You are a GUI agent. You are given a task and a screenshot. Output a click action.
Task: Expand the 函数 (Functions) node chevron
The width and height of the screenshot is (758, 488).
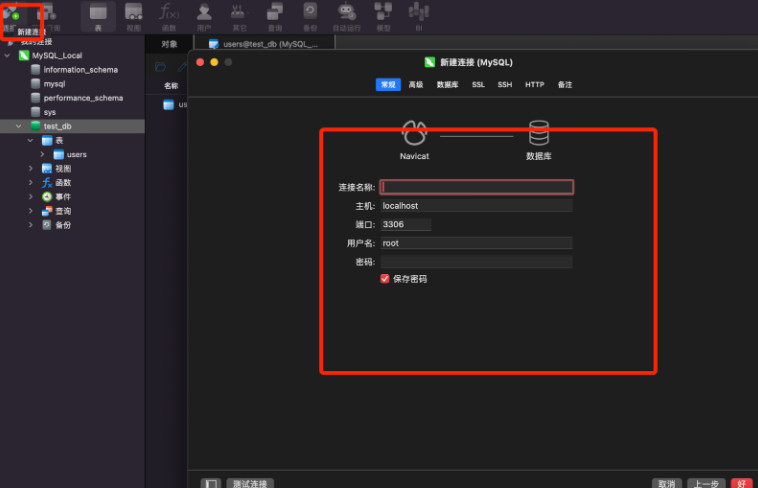(x=30, y=182)
